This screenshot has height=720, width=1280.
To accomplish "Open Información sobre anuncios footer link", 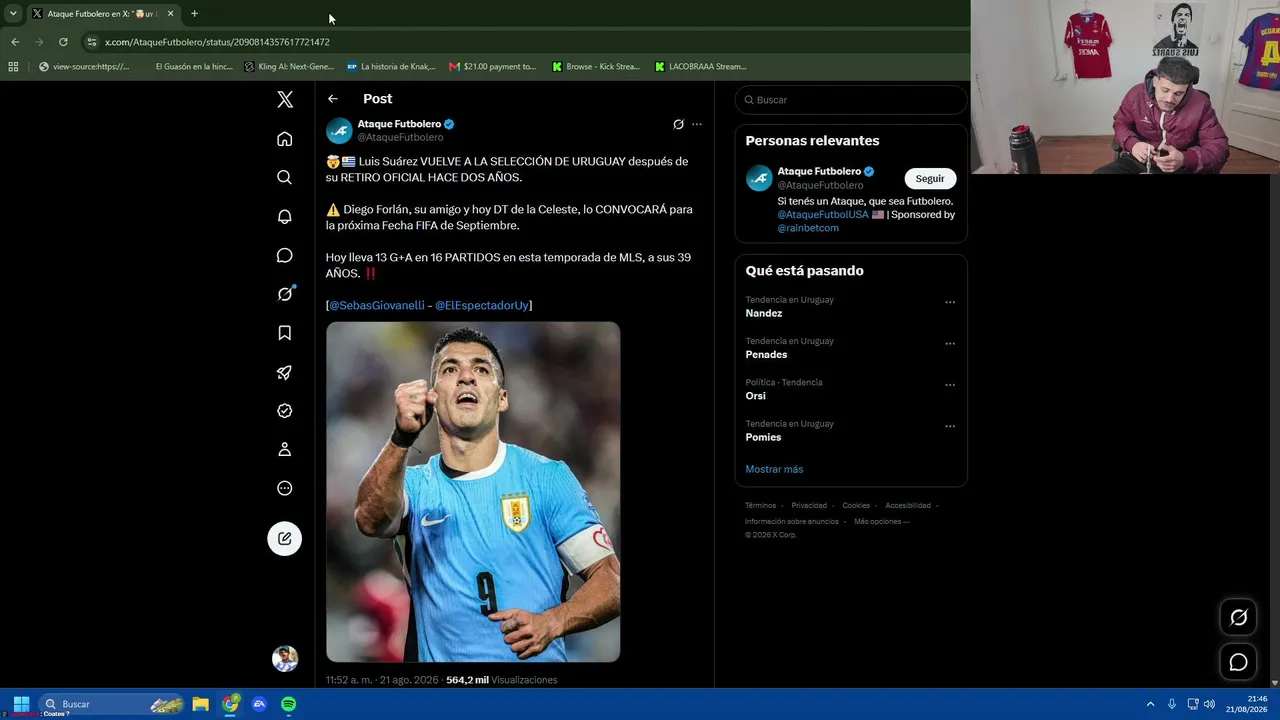I will 792,522.
